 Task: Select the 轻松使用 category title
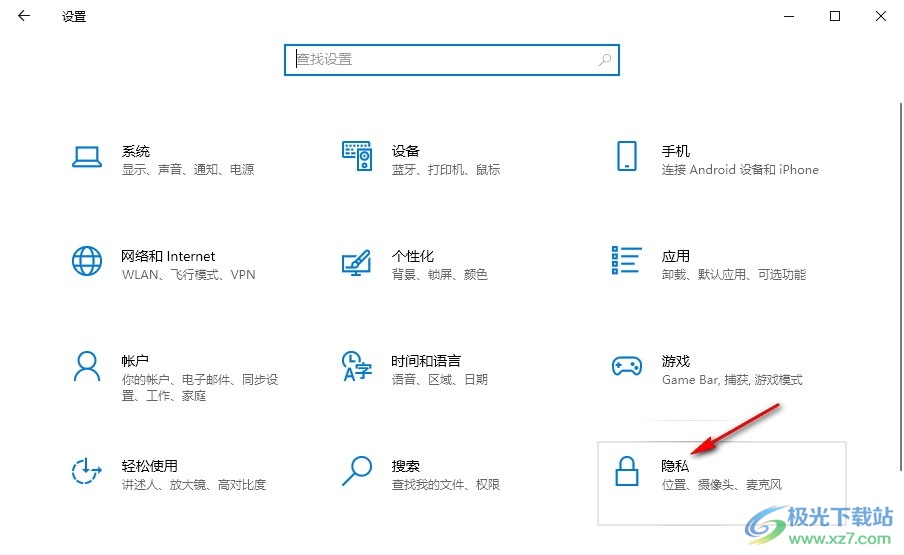150,466
